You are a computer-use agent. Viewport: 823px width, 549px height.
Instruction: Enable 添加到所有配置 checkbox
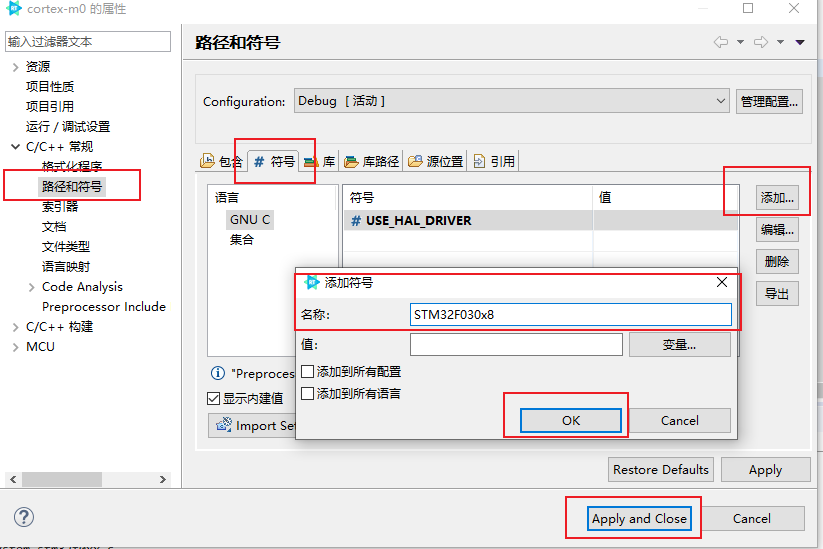click(x=308, y=372)
